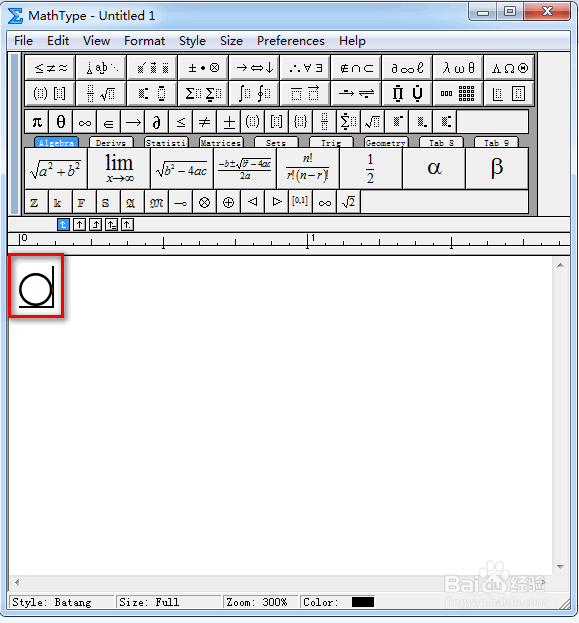Image resolution: width=579 pixels, height=623 pixels.
Task: Select the relational-justified tab stop
Action: [x=111, y=225]
